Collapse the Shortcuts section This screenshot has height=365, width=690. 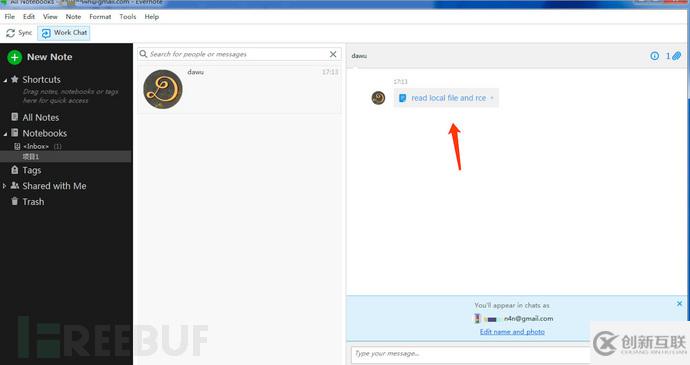pos(5,80)
